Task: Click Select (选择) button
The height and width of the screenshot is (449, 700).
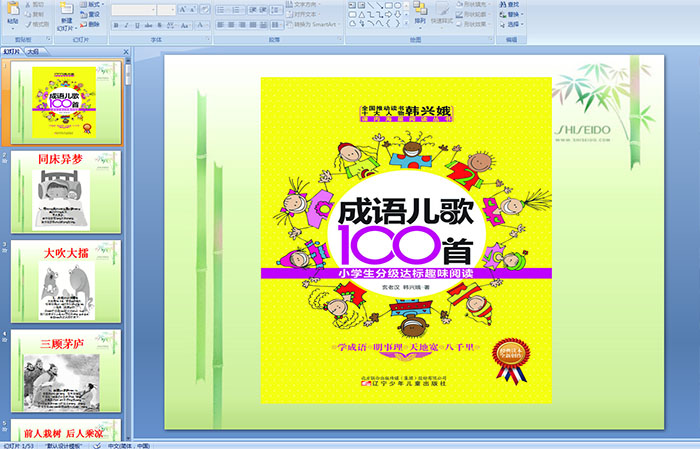Action: pyautogui.click(x=512, y=24)
